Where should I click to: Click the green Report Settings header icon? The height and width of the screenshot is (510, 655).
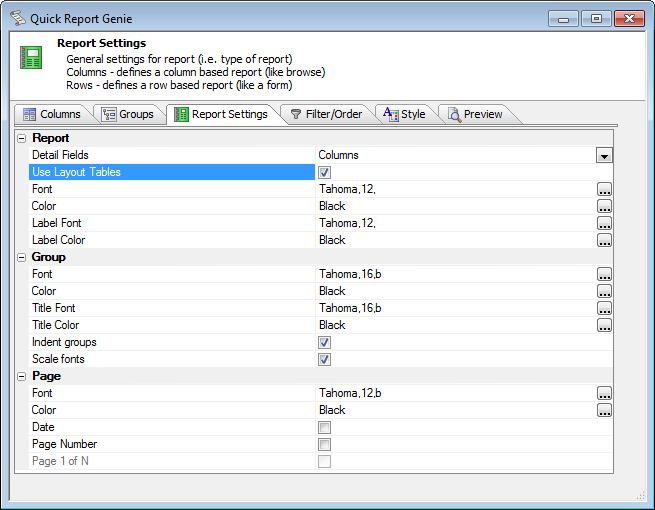[x=31, y=57]
